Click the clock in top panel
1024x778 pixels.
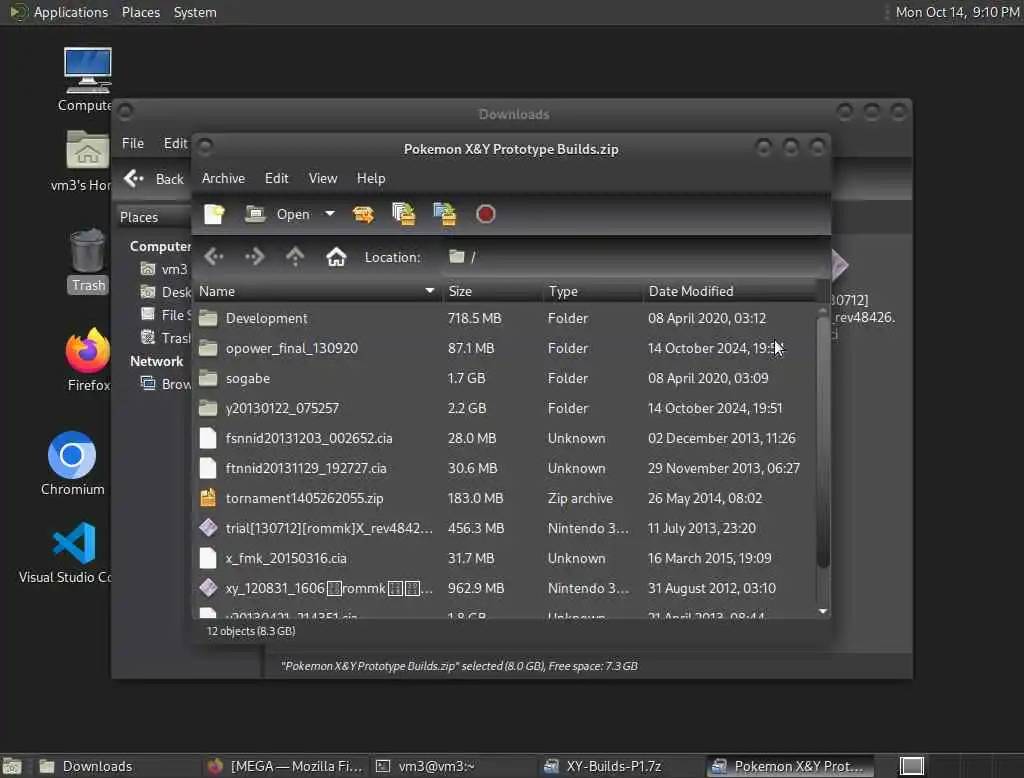point(957,12)
